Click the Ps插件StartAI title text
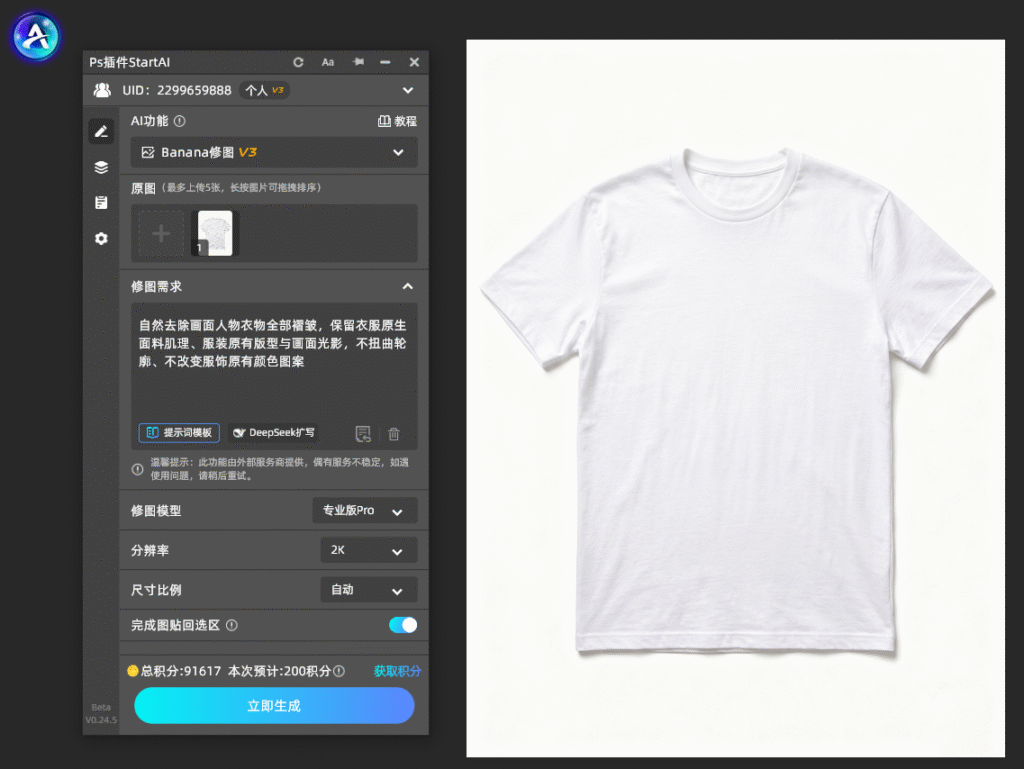The image size is (1024, 769). pos(129,62)
